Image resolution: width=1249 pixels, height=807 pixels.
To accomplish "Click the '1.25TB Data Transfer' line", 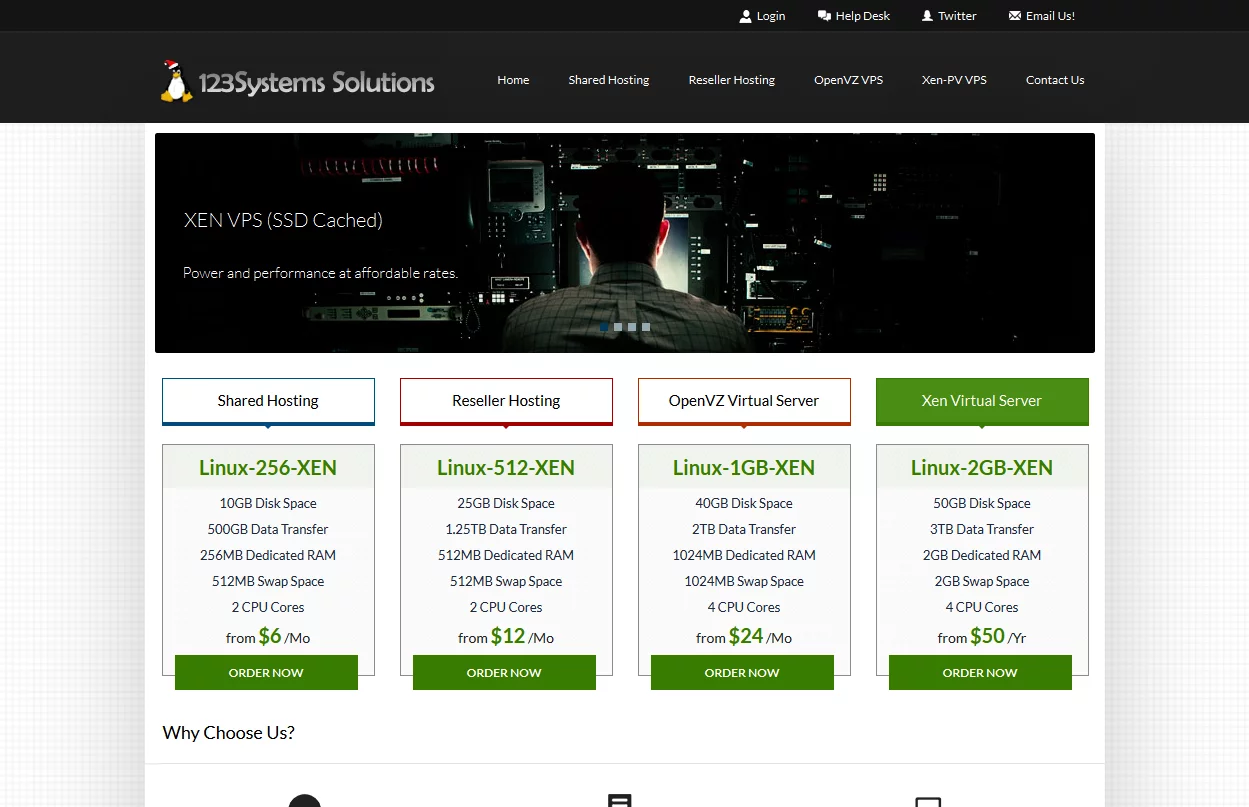I will coord(506,529).
